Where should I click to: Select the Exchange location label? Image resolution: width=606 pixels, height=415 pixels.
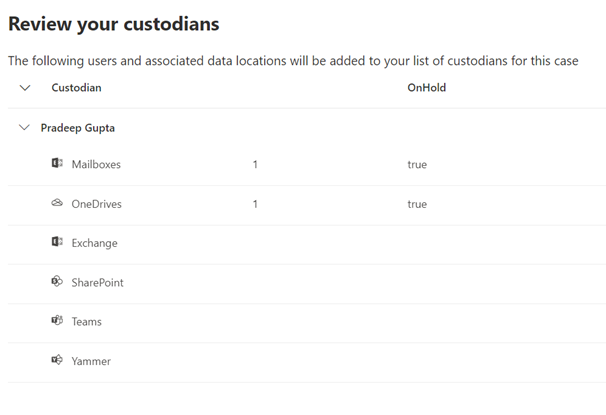click(x=95, y=243)
